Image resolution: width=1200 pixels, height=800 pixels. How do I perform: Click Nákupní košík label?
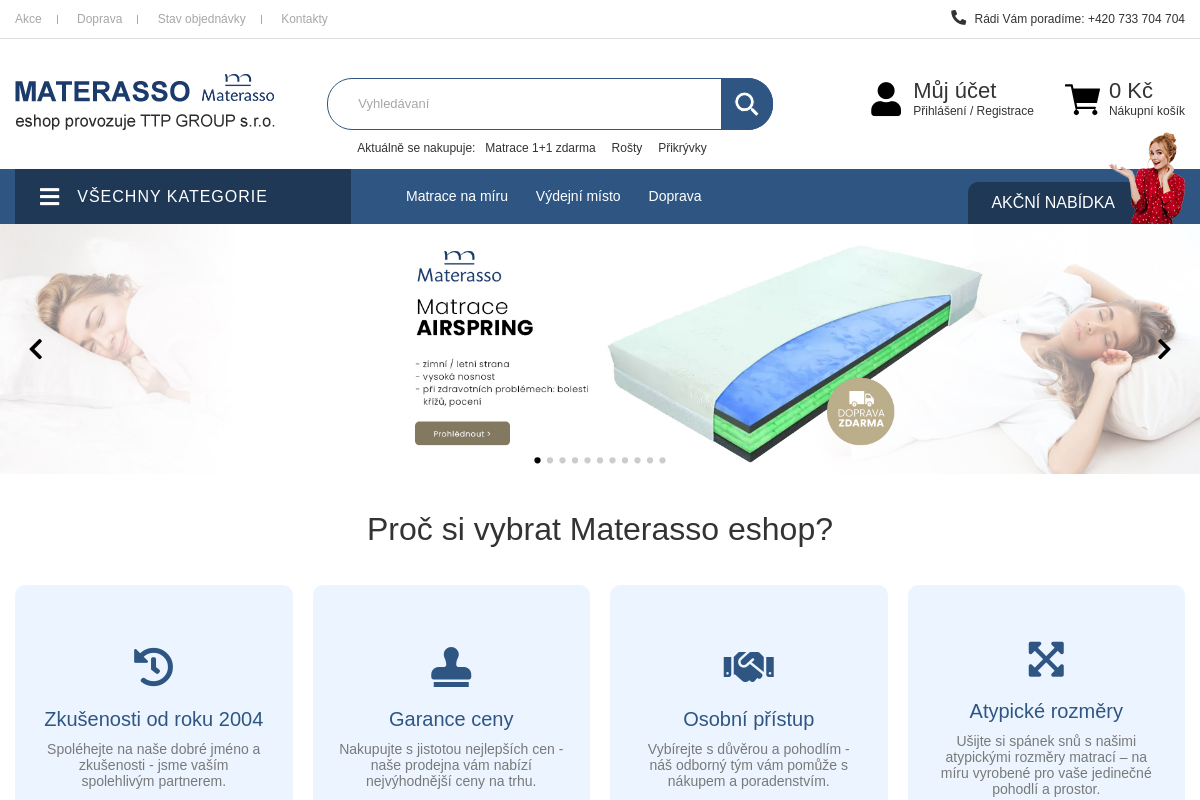click(1147, 111)
